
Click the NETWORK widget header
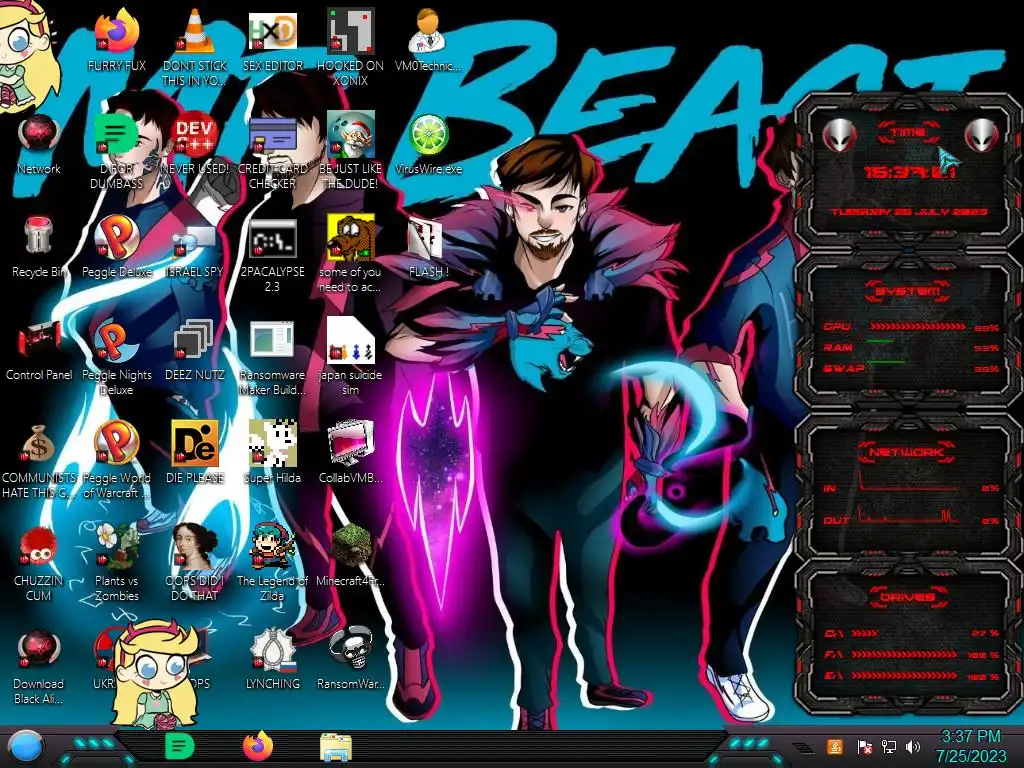[x=908, y=452]
